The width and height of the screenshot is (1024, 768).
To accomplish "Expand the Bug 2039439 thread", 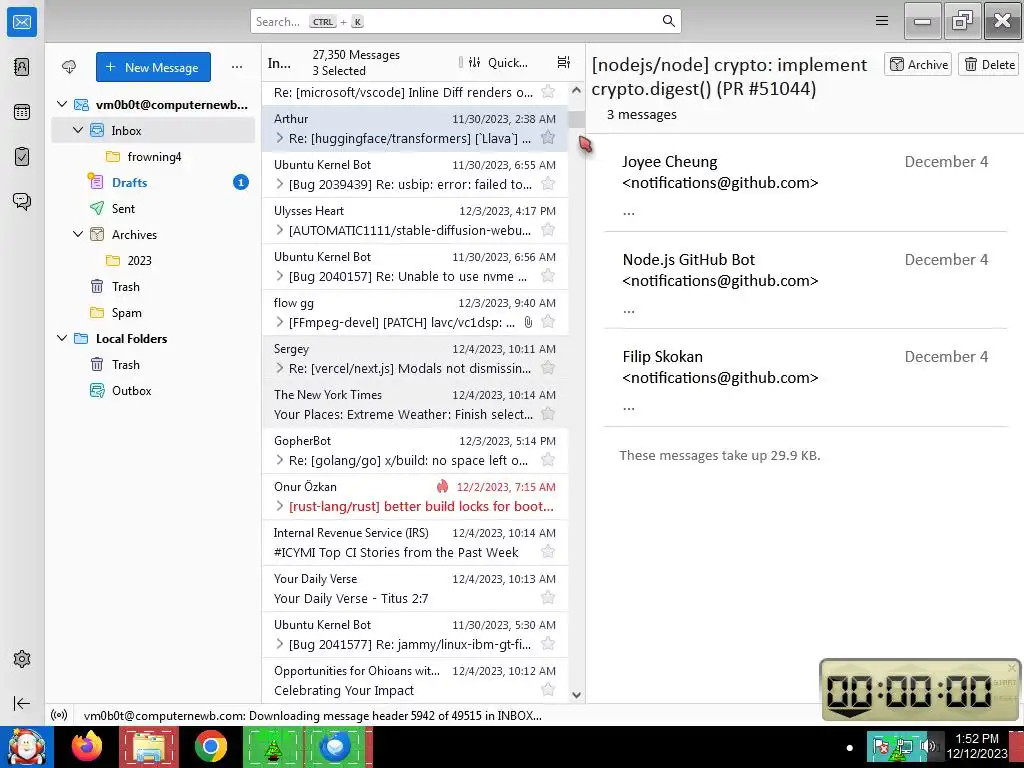I will [280, 184].
